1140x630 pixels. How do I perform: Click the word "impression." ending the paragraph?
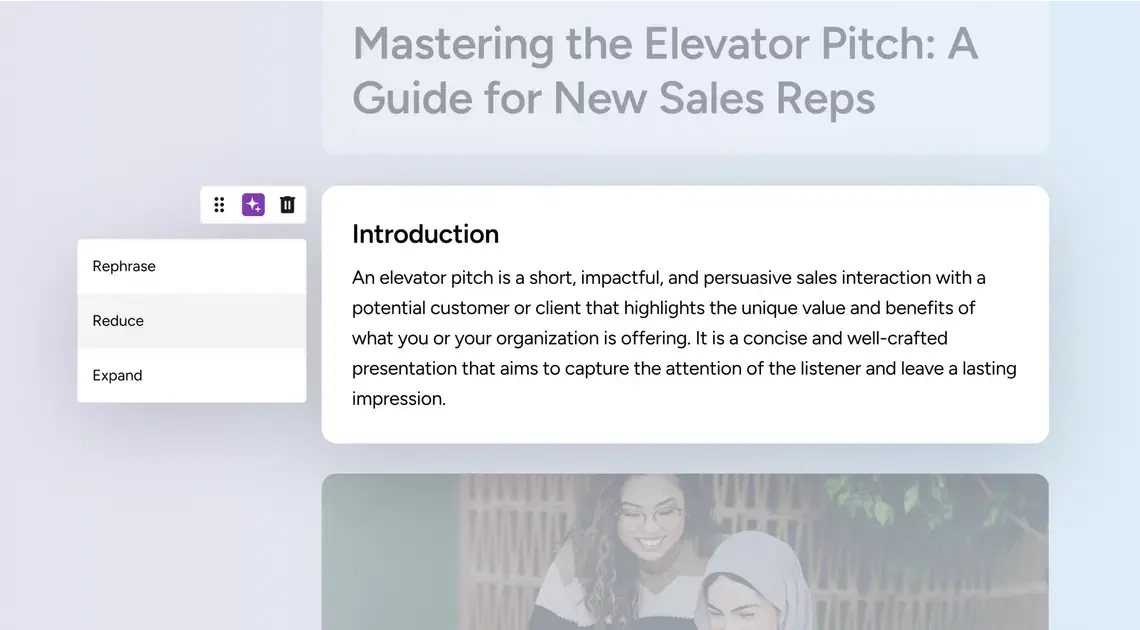pyautogui.click(x=398, y=399)
